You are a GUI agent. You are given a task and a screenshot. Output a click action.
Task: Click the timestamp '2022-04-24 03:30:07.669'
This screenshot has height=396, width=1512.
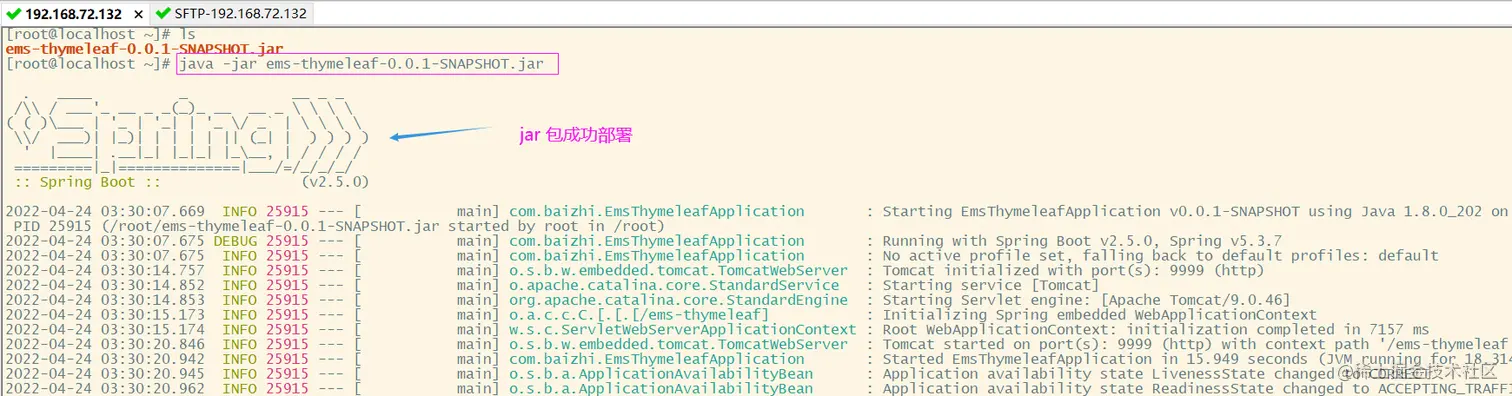105,211
